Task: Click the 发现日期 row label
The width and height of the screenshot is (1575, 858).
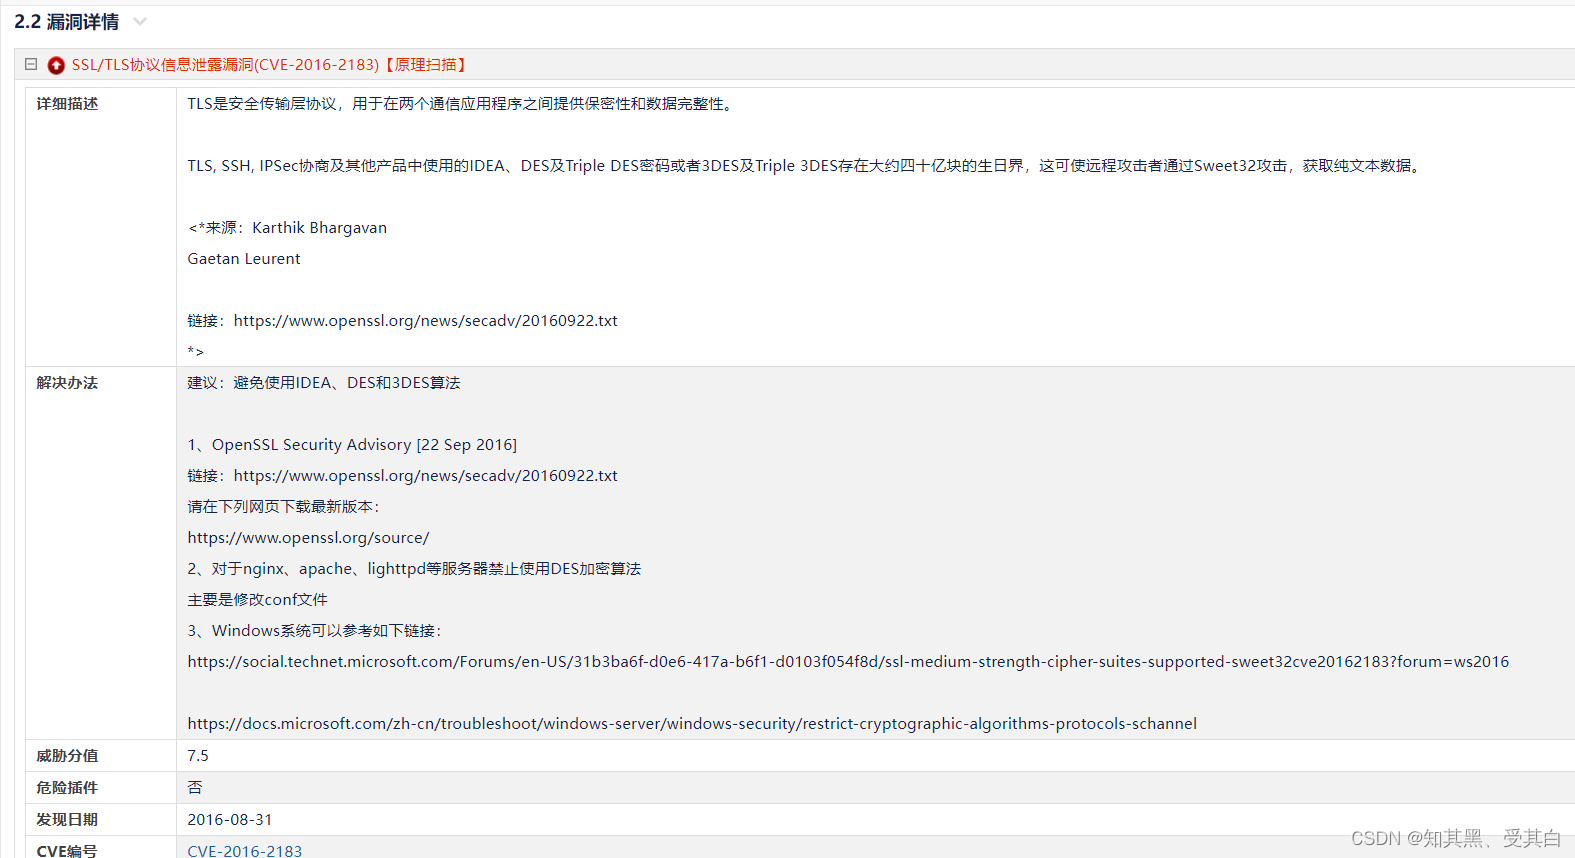Action: (x=67, y=820)
